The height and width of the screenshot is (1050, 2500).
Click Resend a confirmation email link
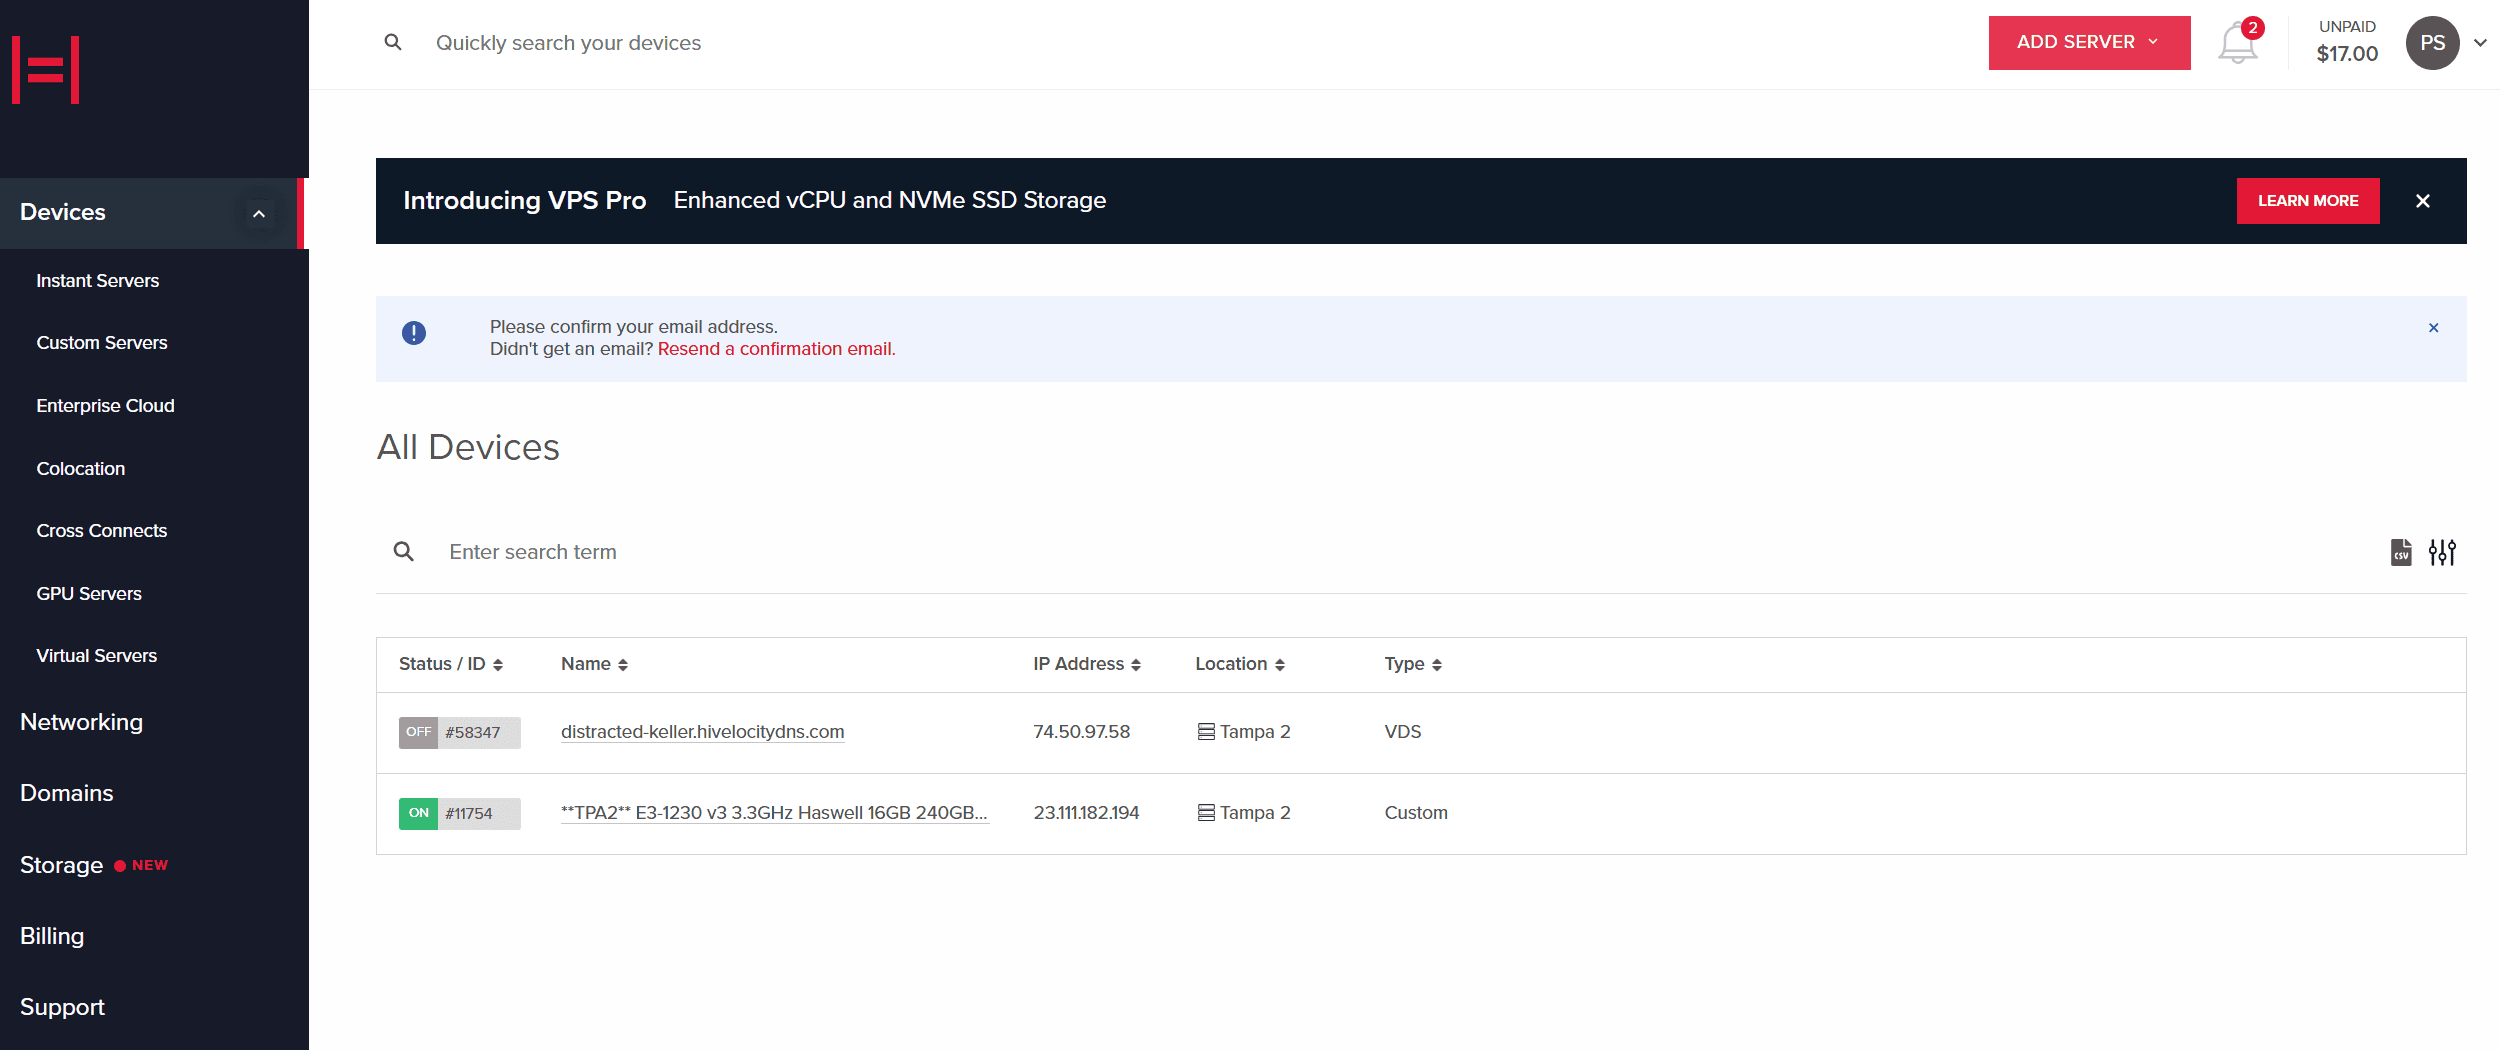(775, 349)
